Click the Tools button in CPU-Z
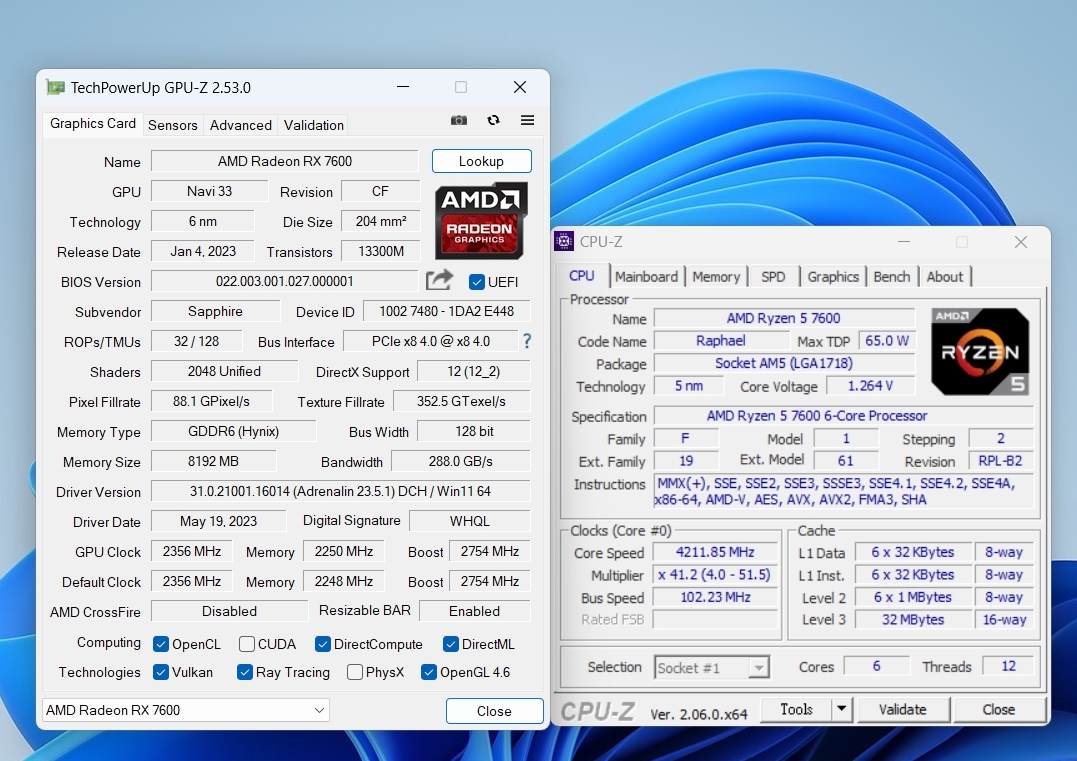The height and width of the screenshot is (761, 1077). [x=797, y=709]
